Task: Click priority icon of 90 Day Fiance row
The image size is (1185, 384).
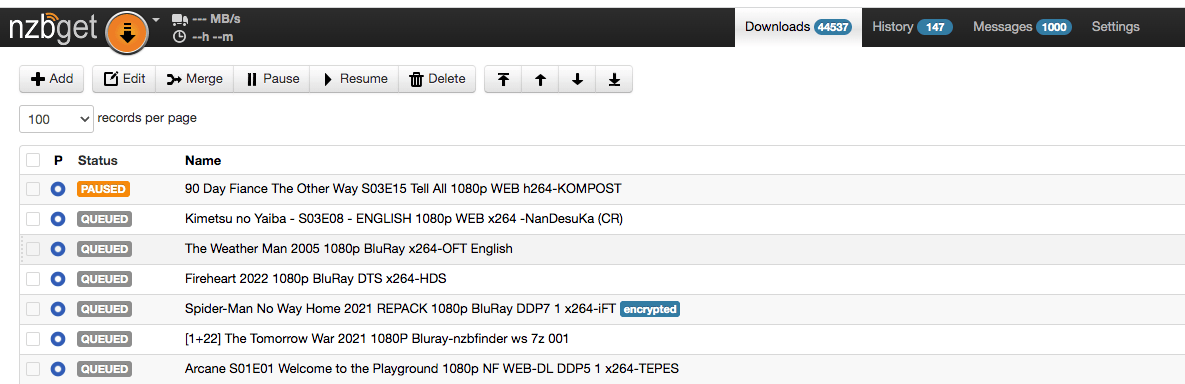Action: point(58,189)
